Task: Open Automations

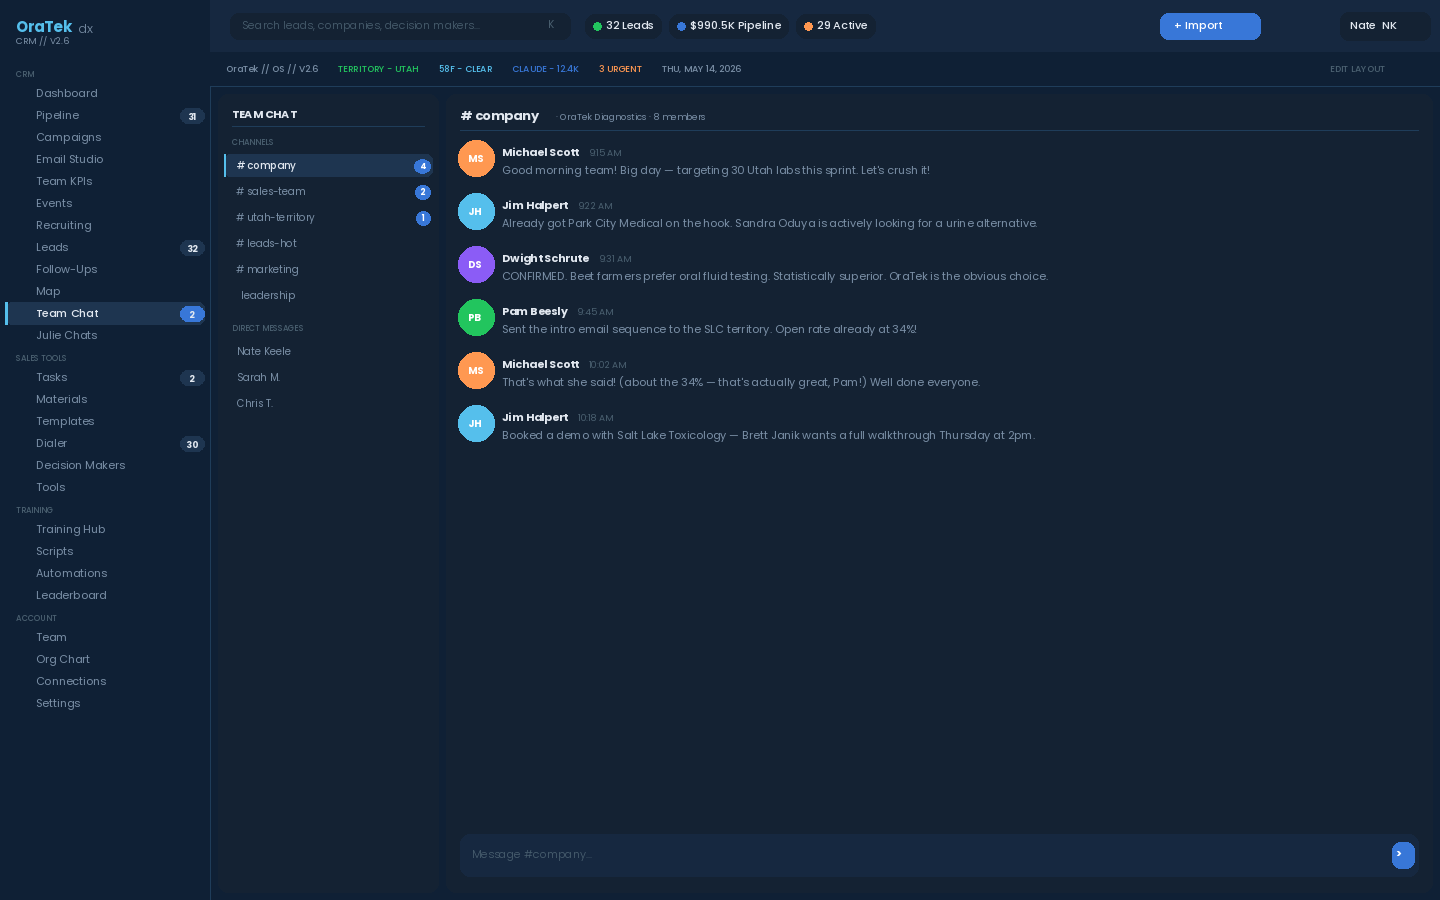Action: point(105,574)
